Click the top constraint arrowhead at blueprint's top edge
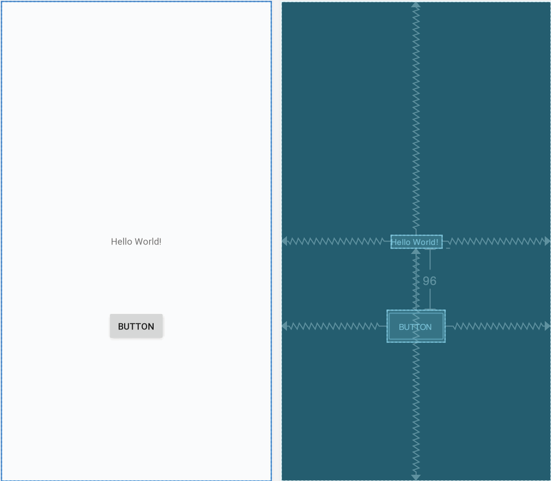Viewport: 551px width, 481px height. point(416,5)
